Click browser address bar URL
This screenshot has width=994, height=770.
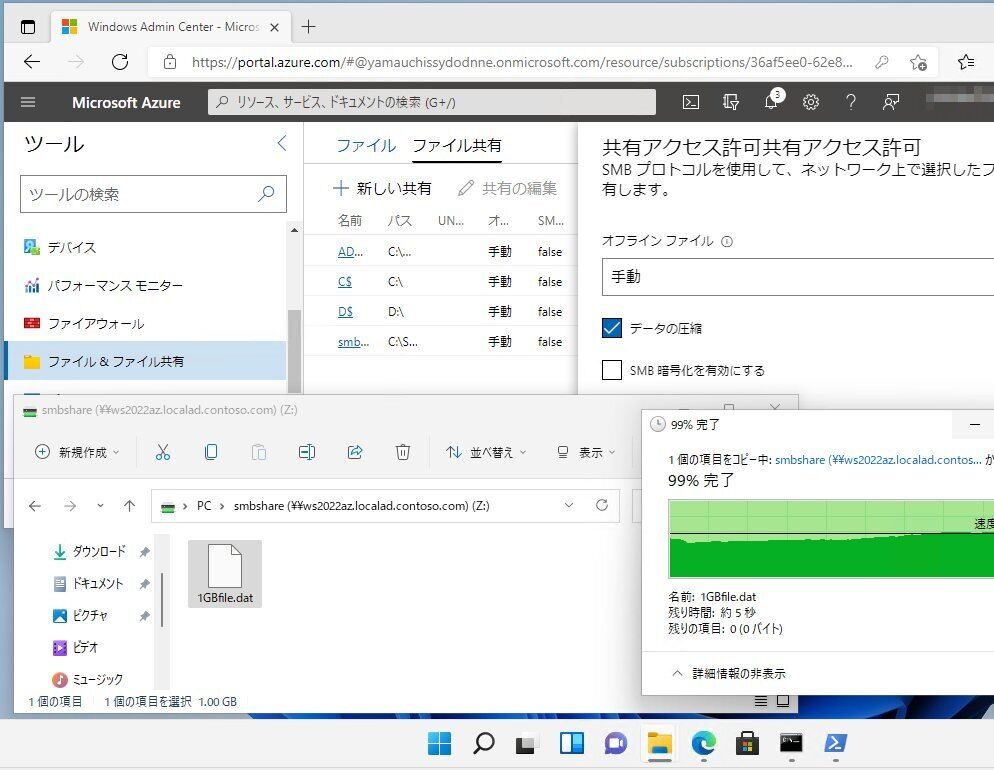pos(522,62)
